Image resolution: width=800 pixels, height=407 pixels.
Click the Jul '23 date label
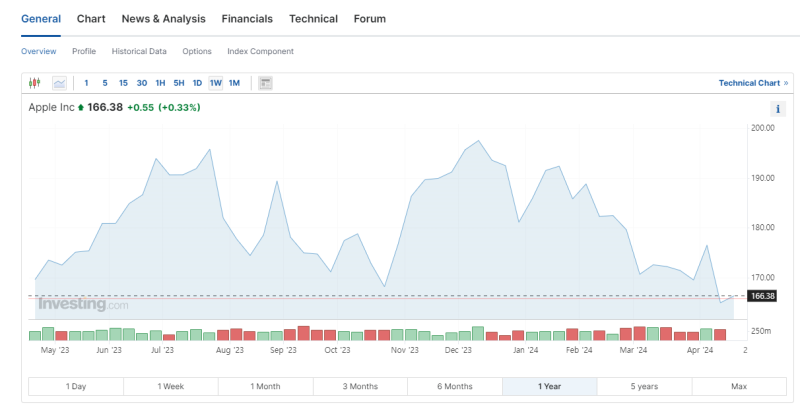(x=162, y=350)
